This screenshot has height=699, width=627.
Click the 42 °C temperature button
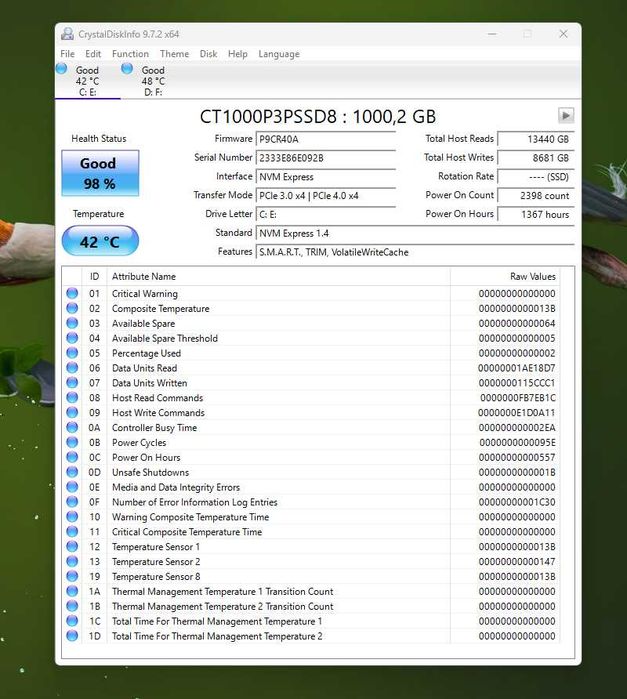point(100,241)
